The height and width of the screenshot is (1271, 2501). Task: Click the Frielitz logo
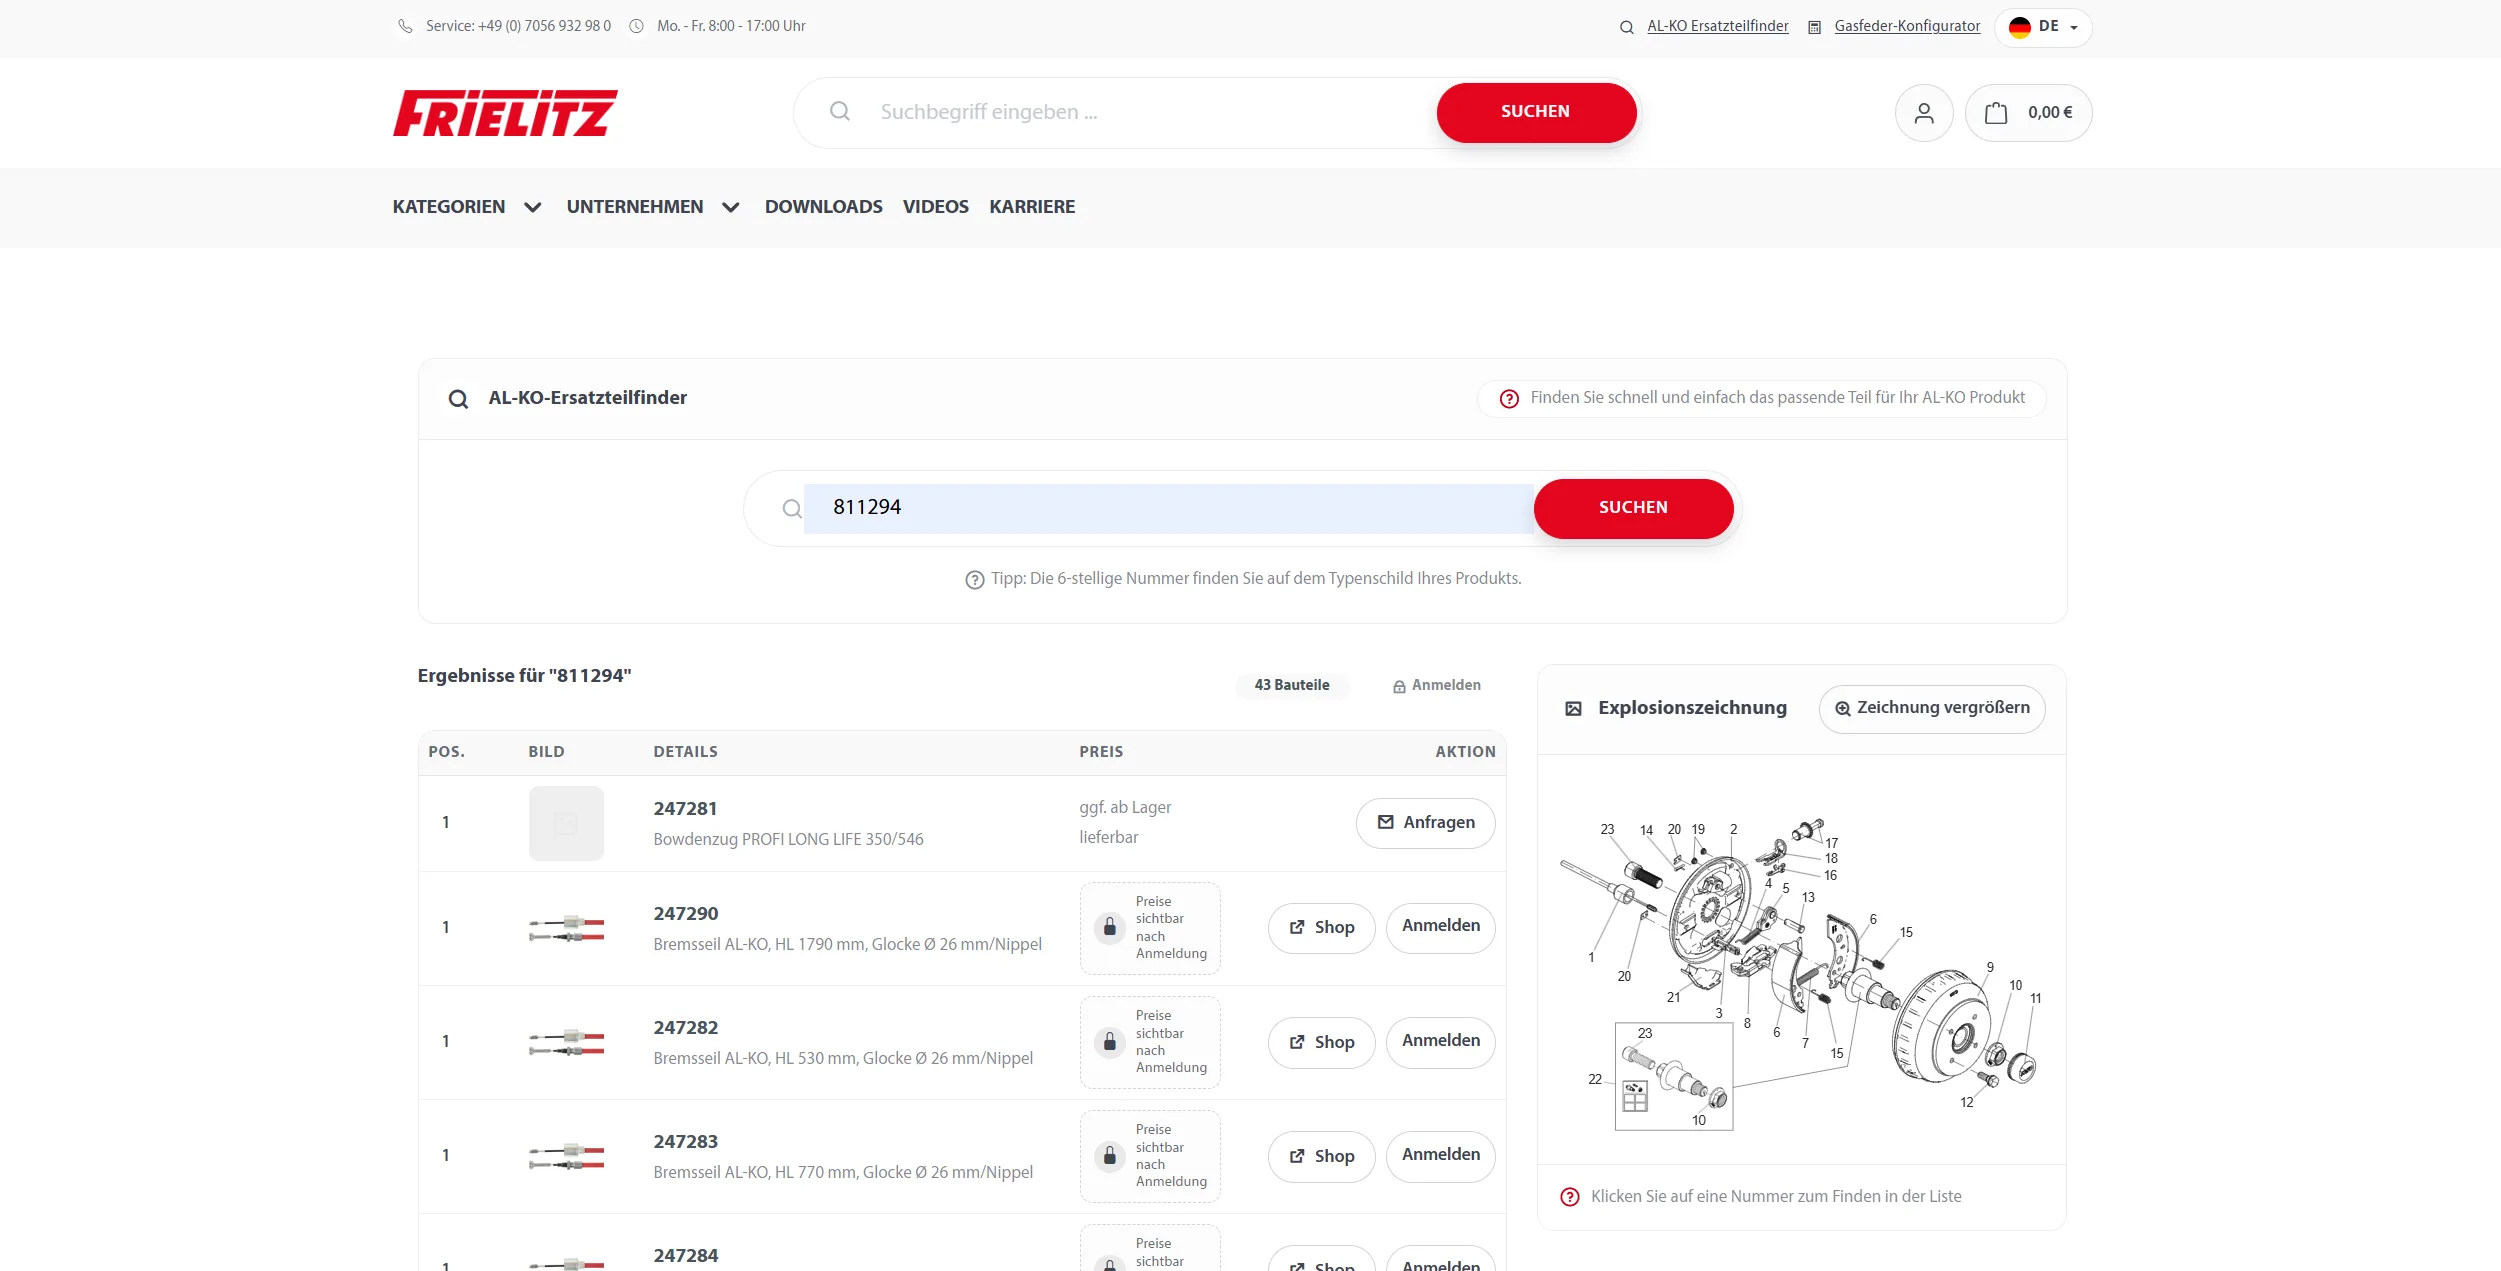pos(505,113)
